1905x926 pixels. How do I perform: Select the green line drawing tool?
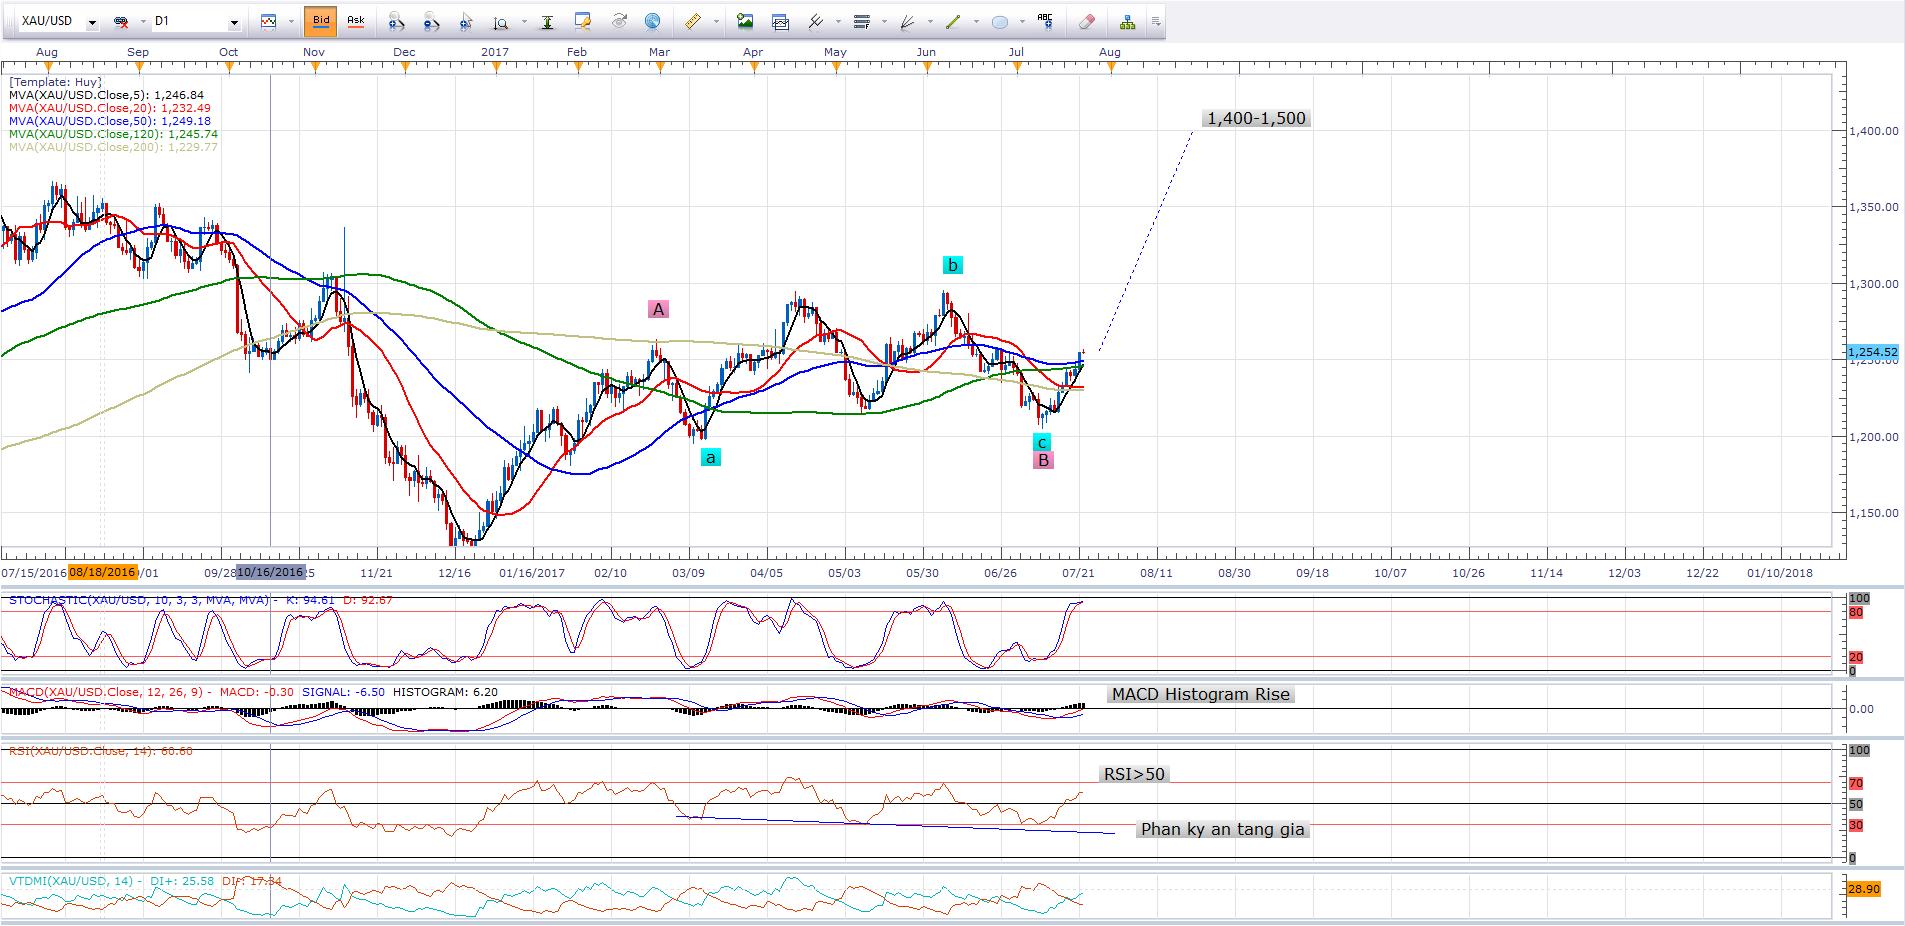pos(953,22)
